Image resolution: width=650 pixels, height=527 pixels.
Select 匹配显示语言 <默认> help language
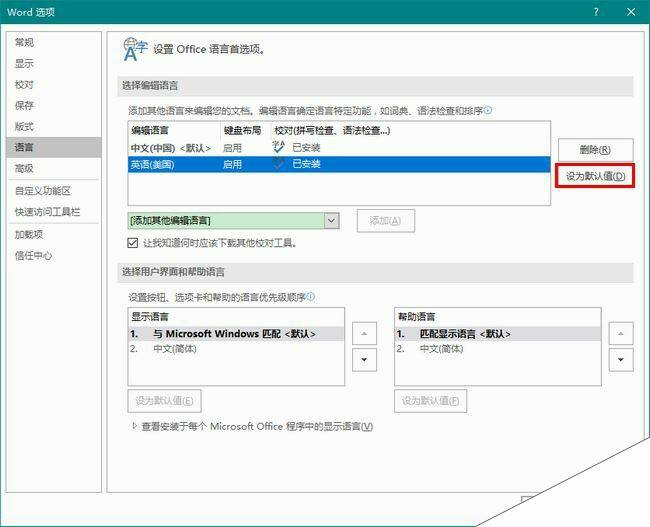497,334
